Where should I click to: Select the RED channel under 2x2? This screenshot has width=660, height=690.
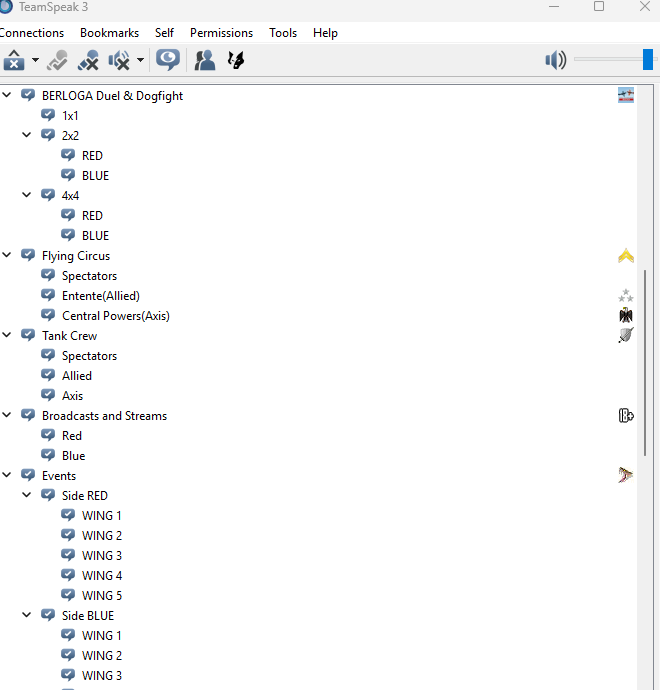pos(92,156)
